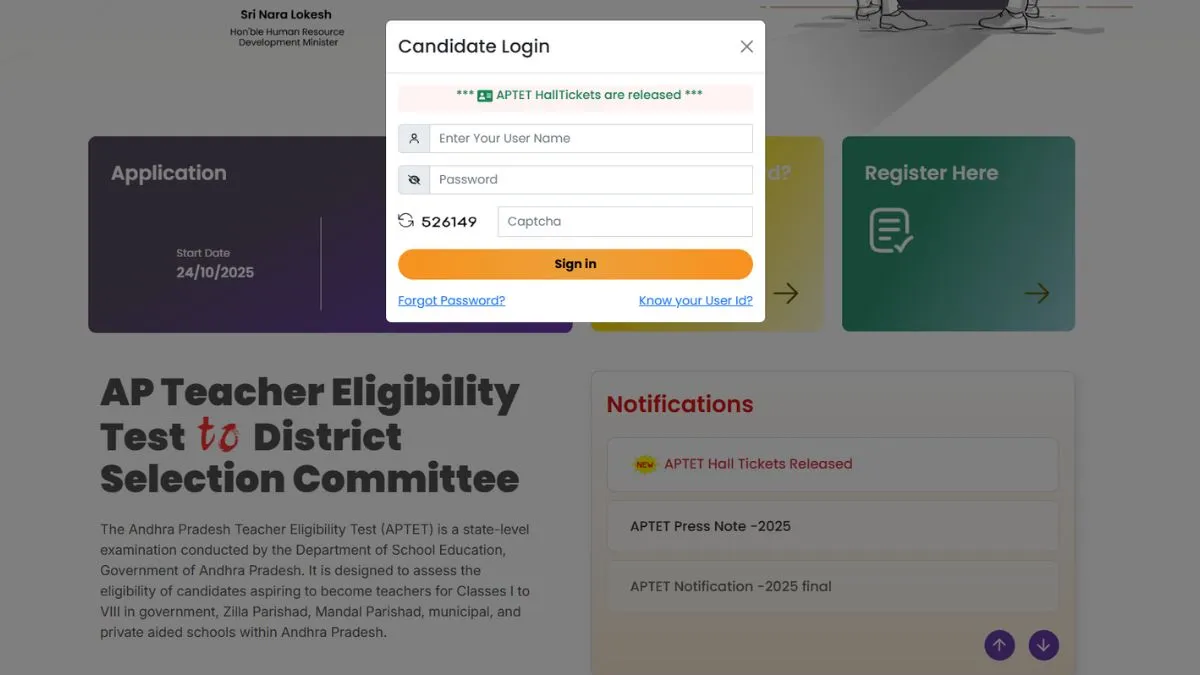Click the arrow on the green Register Here card
1200x675 pixels.
pyautogui.click(x=1037, y=293)
